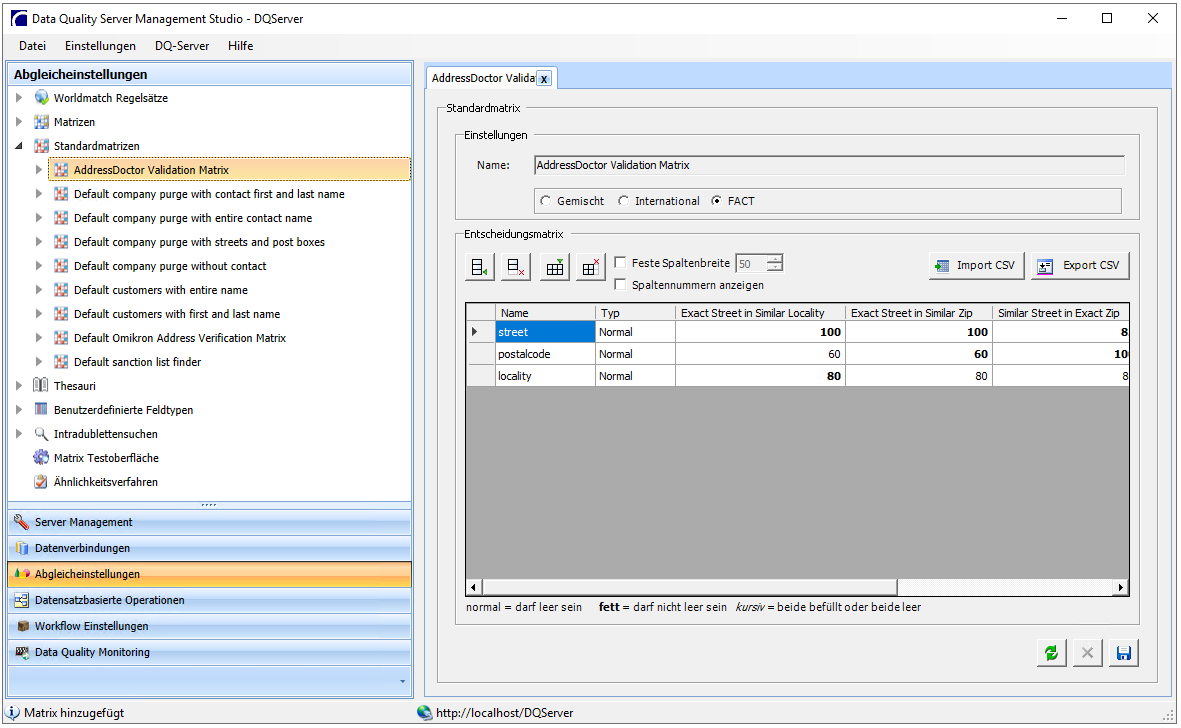Open the DQ-Server menu
The height and width of the screenshot is (728, 1181).
point(182,46)
